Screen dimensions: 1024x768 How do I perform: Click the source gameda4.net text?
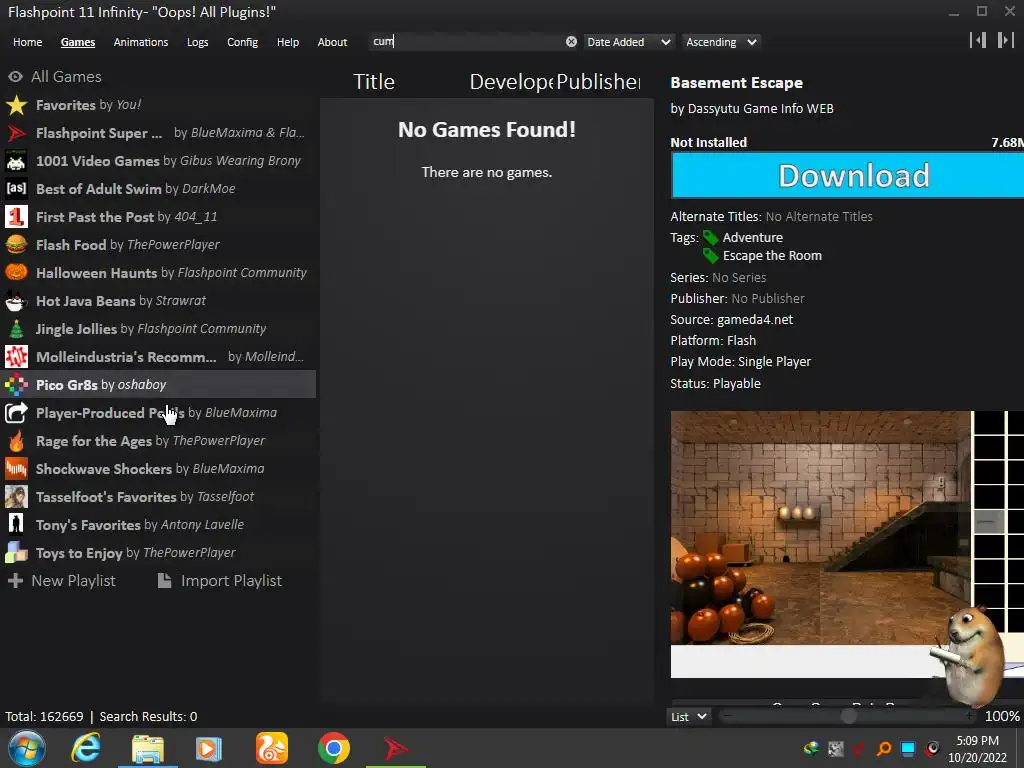point(755,319)
